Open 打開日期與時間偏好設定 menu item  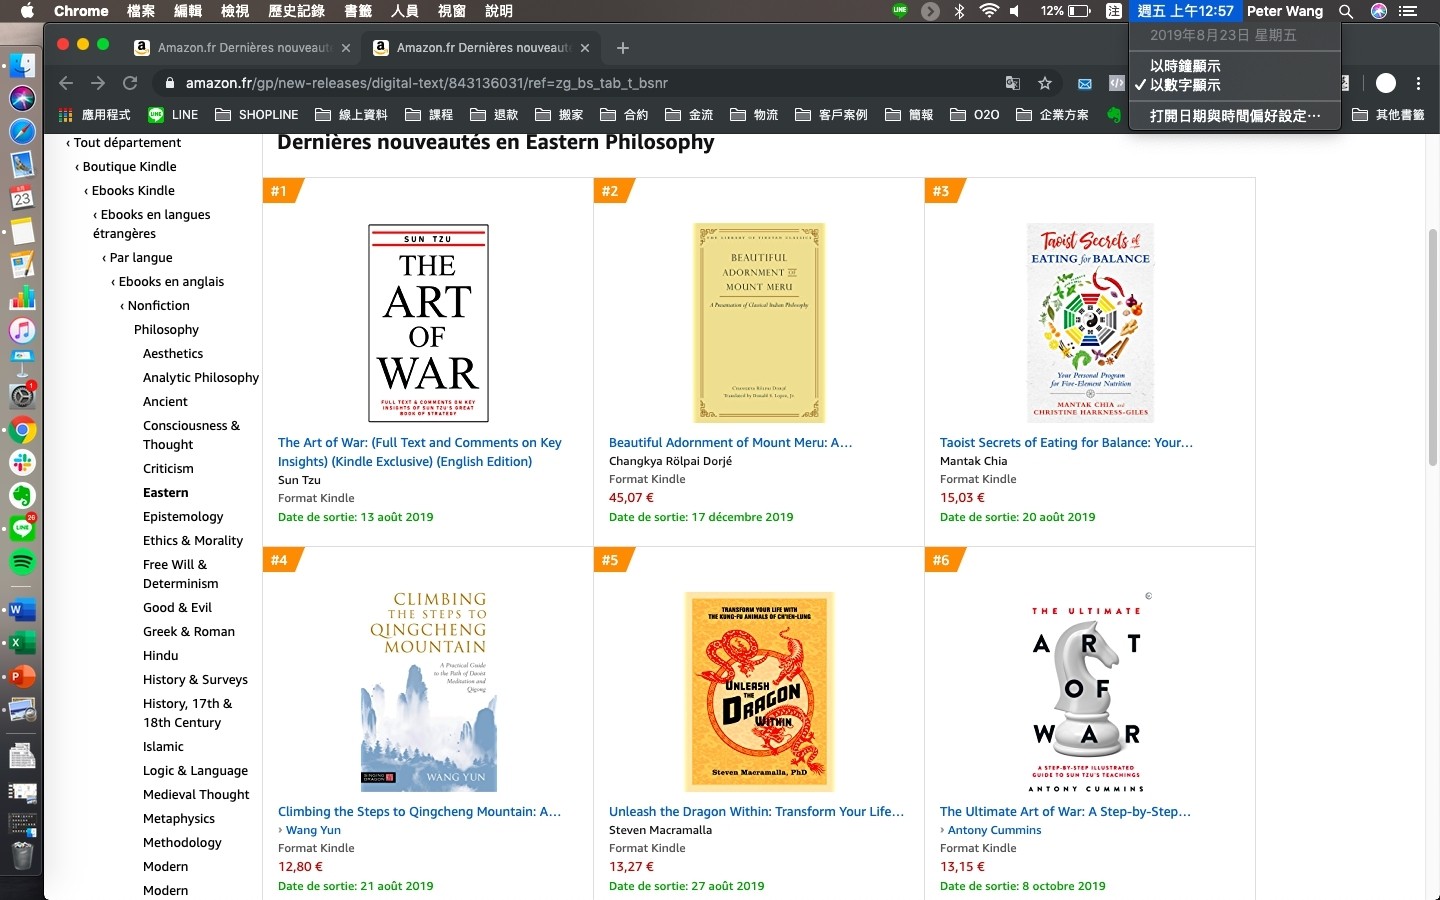click(1234, 115)
